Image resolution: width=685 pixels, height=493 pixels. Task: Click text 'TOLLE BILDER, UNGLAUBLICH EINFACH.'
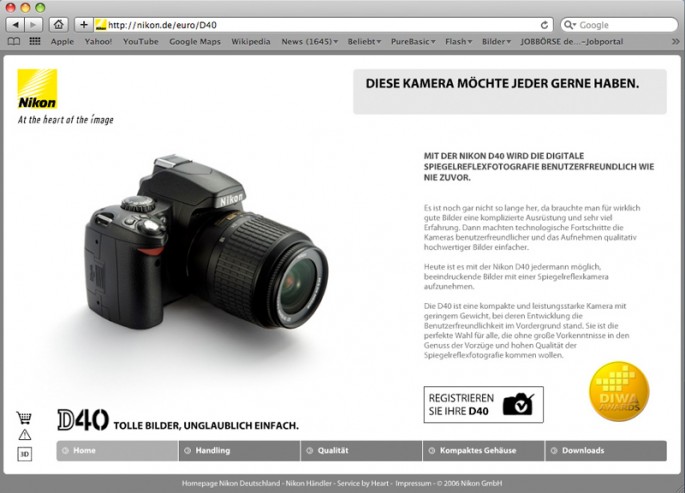pos(206,425)
